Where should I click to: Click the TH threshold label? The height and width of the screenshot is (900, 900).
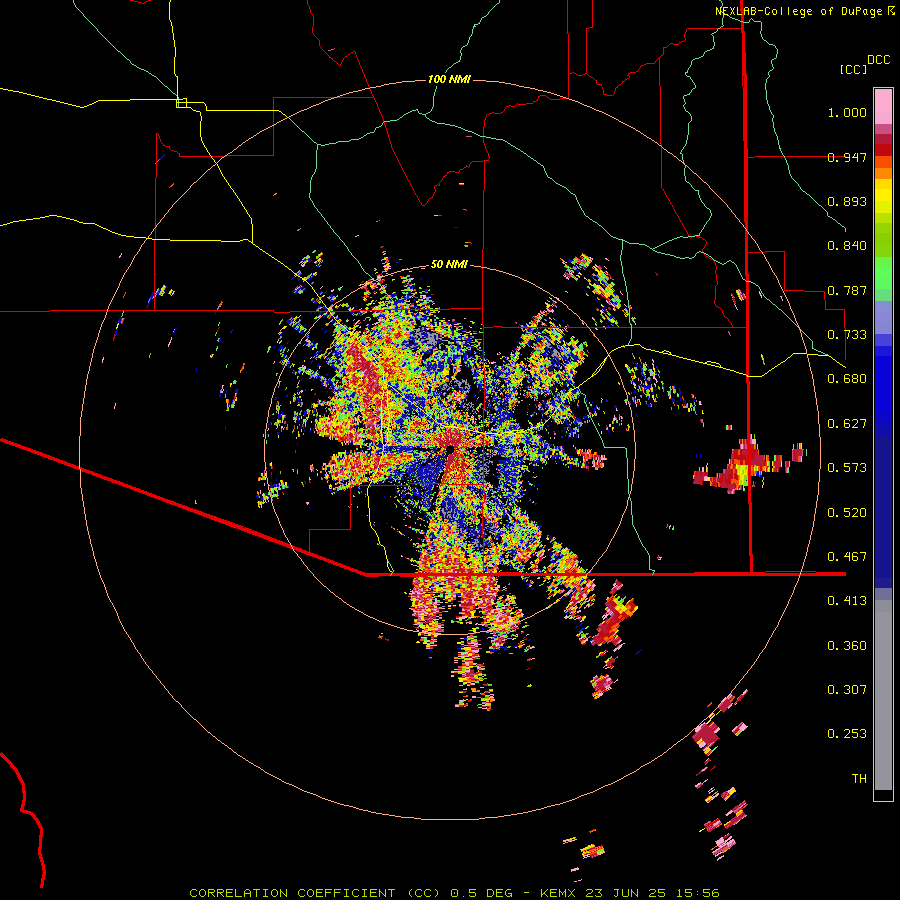coord(859,778)
